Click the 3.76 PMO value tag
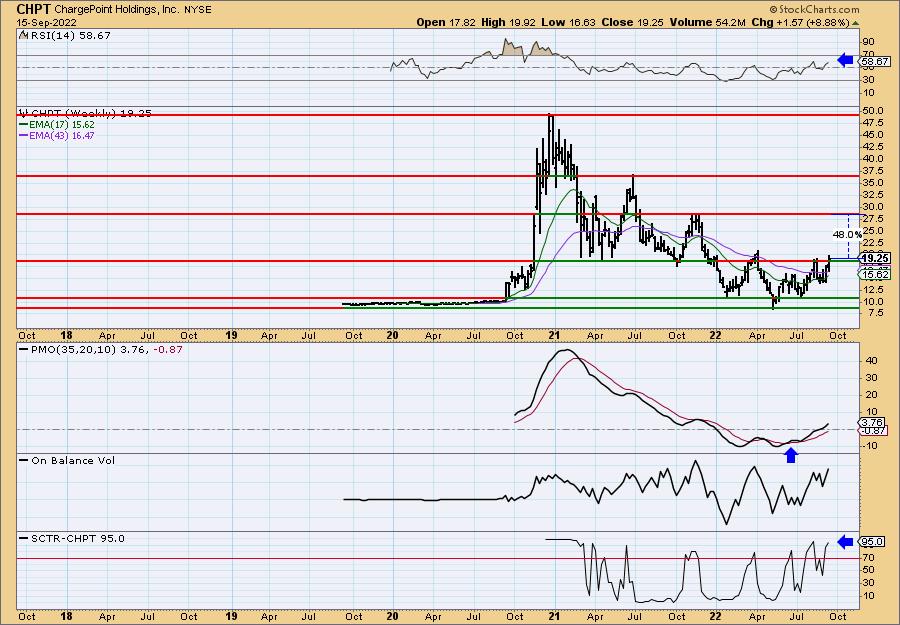The width and height of the screenshot is (900, 625). pos(872,423)
